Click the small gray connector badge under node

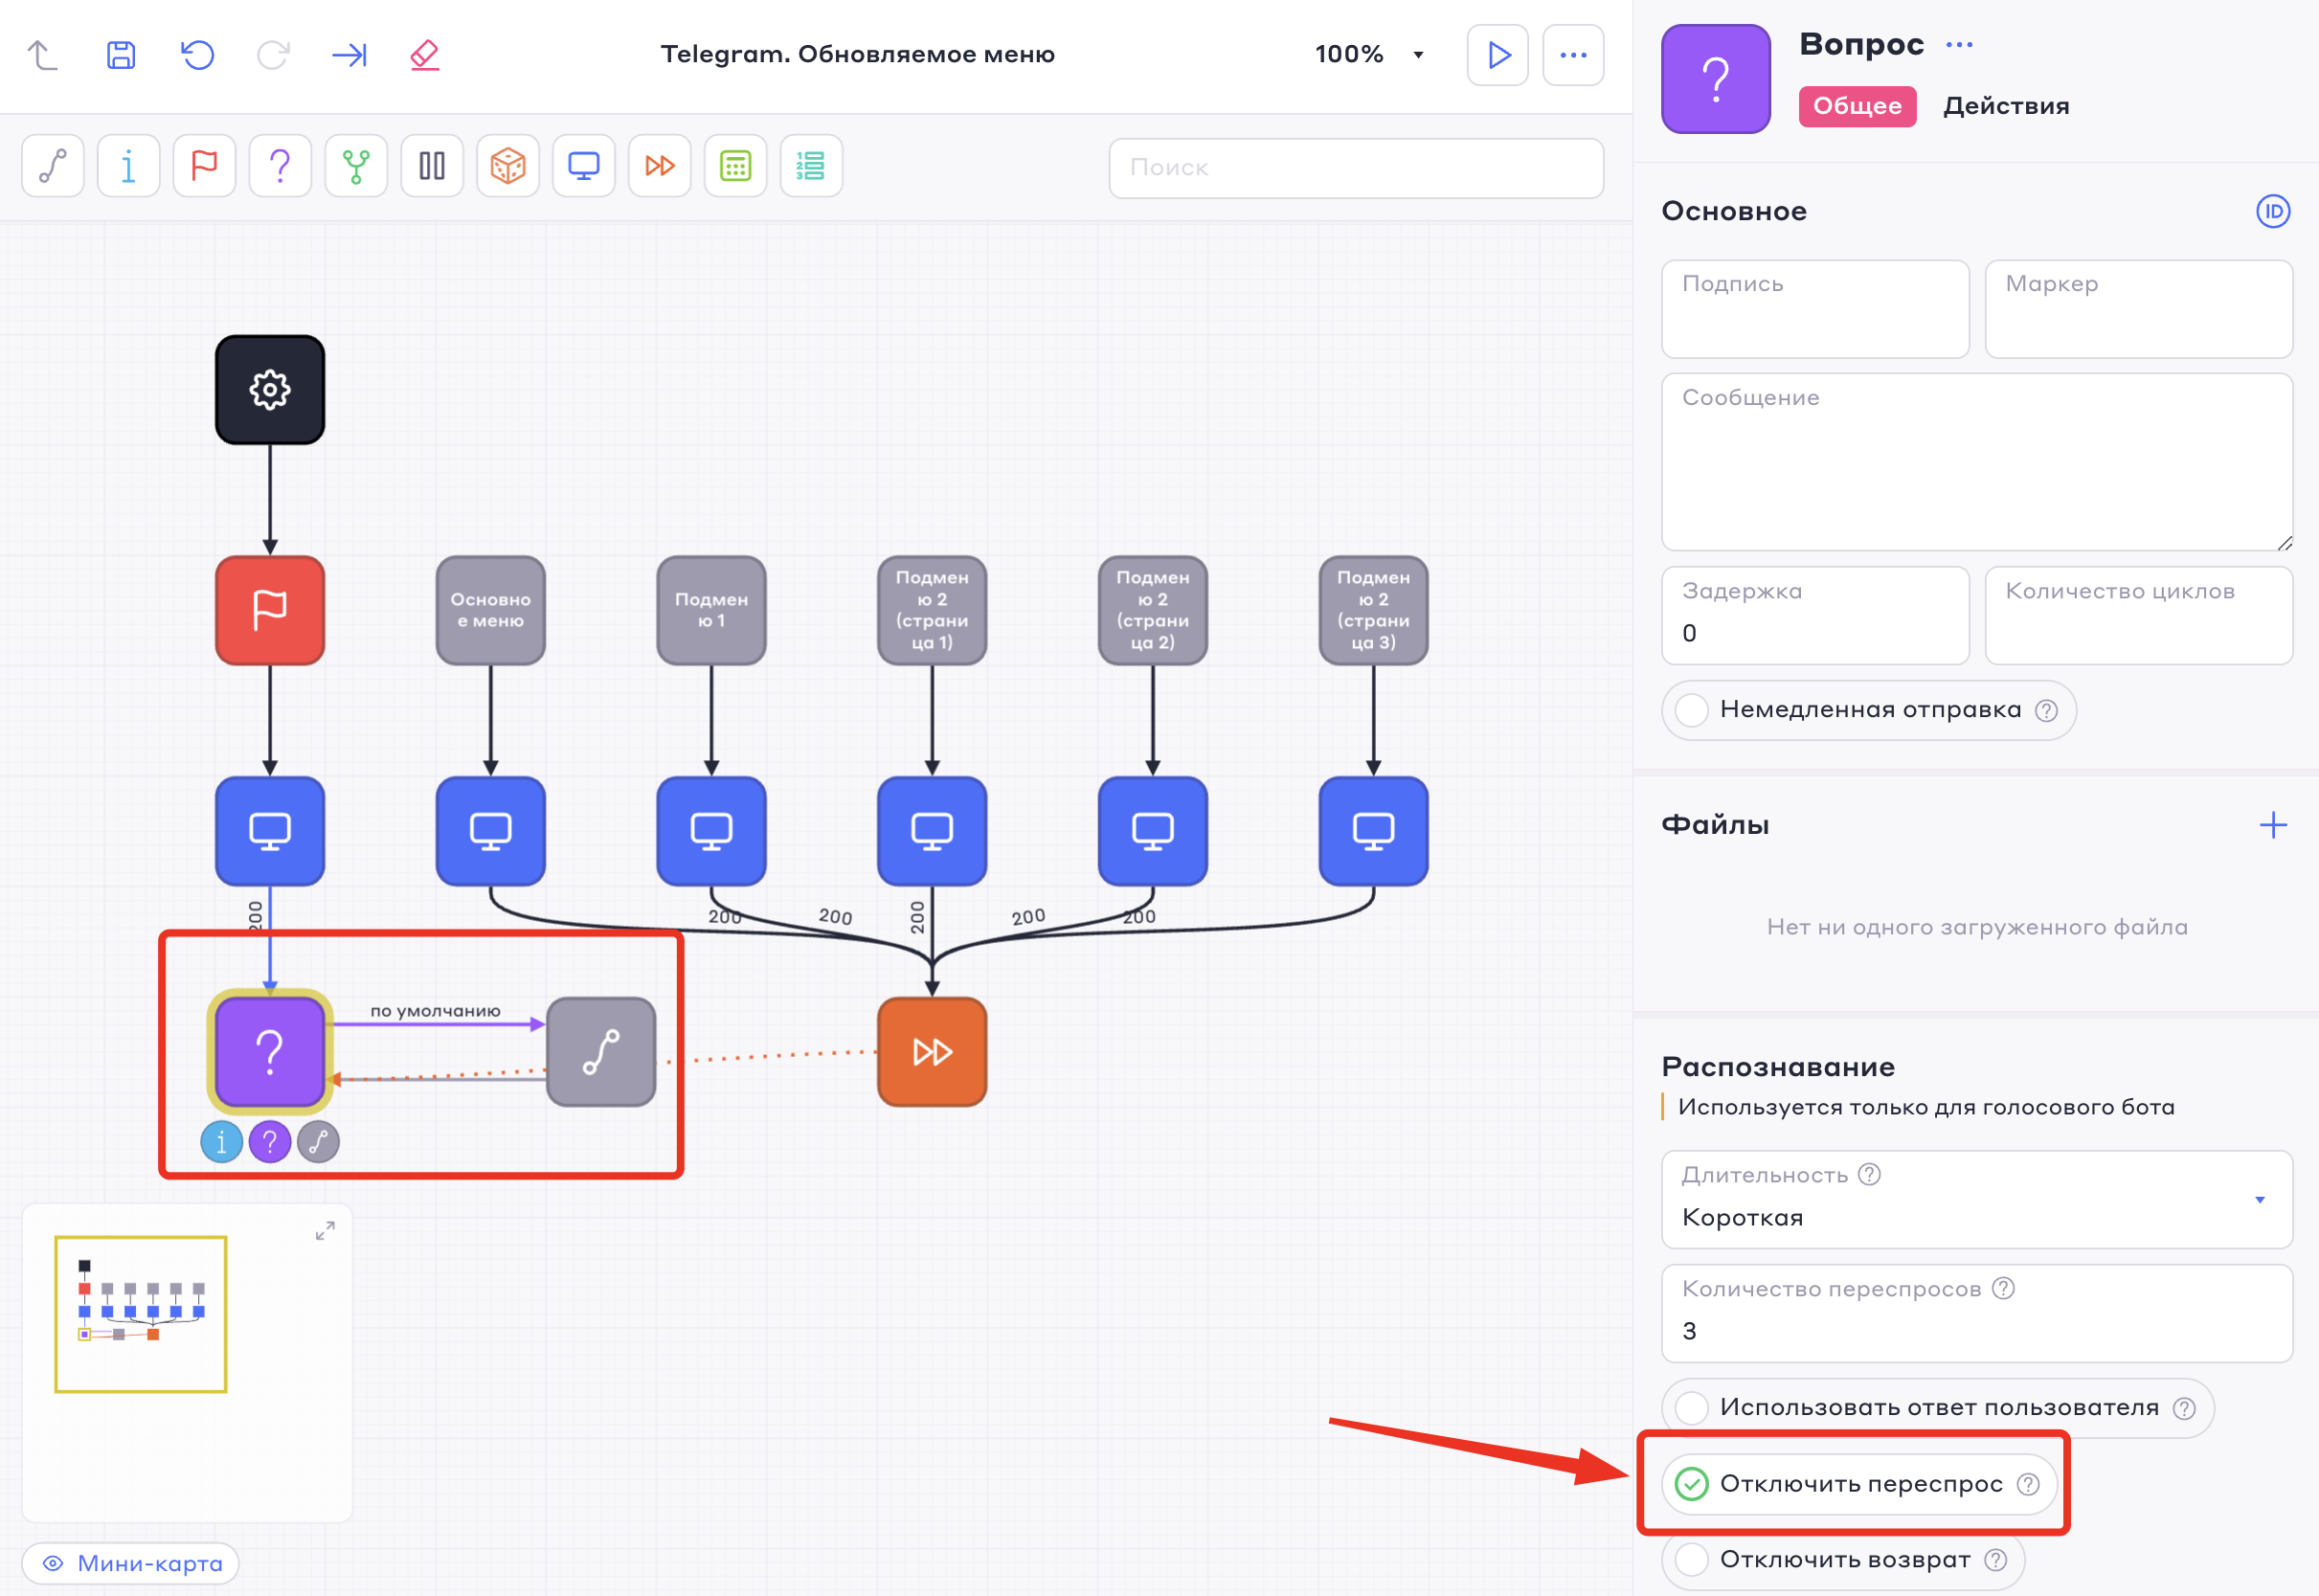pos(318,1142)
